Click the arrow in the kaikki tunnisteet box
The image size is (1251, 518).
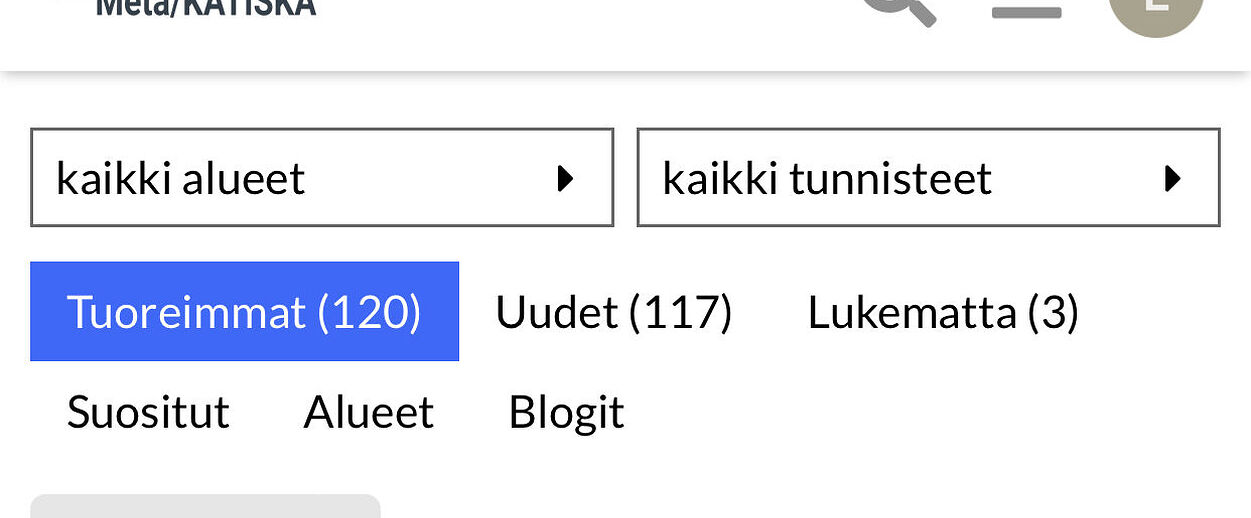coord(1172,179)
